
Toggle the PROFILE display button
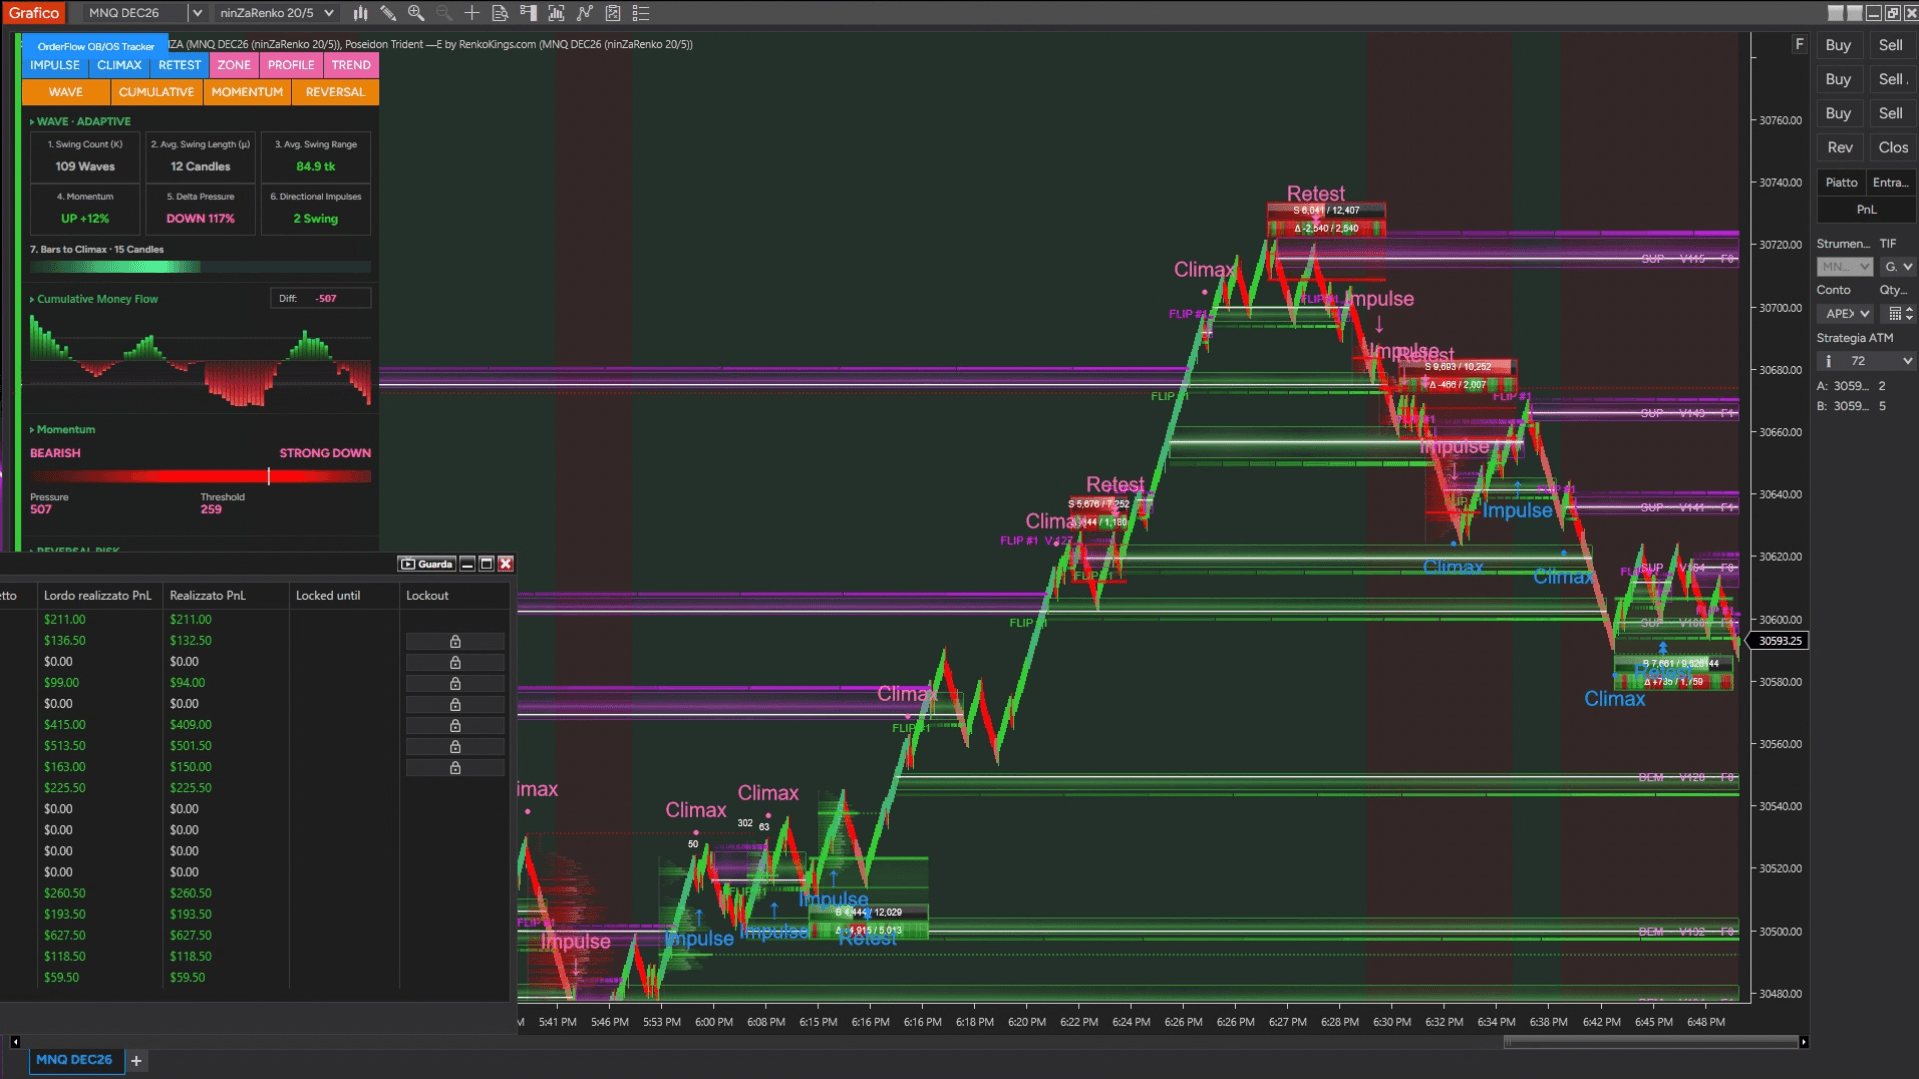coord(291,65)
